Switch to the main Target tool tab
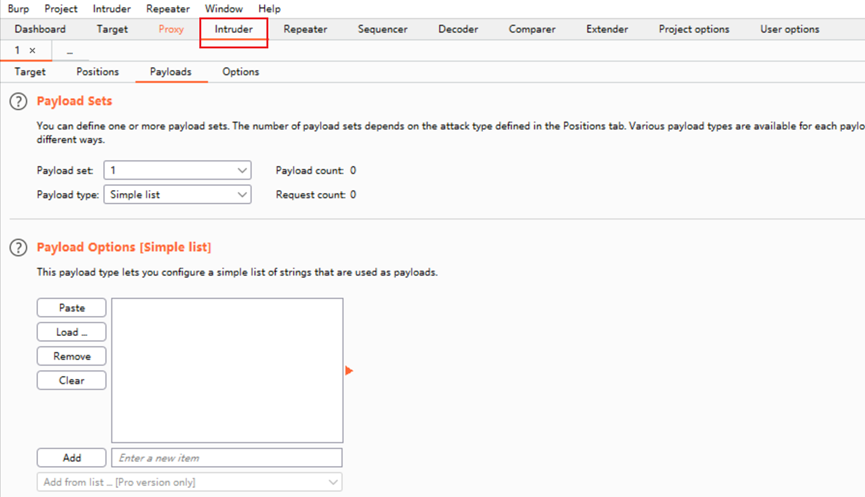This screenshot has height=497, width=865. (x=112, y=29)
